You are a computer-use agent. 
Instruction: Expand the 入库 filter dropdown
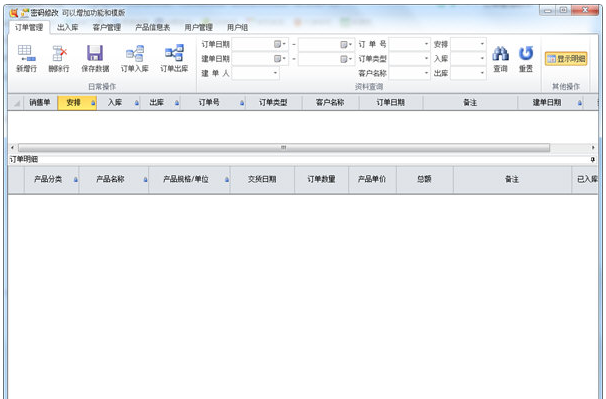coord(482,58)
